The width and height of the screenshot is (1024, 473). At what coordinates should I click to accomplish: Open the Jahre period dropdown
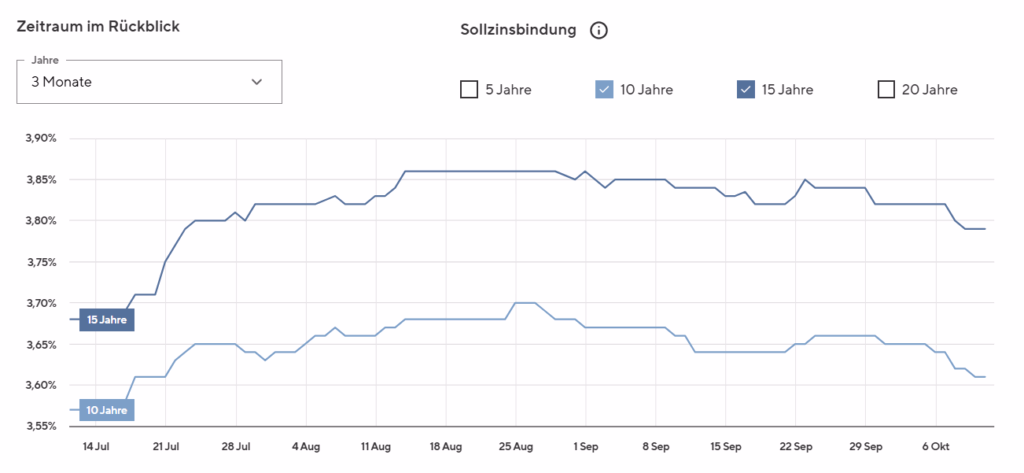(x=149, y=82)
